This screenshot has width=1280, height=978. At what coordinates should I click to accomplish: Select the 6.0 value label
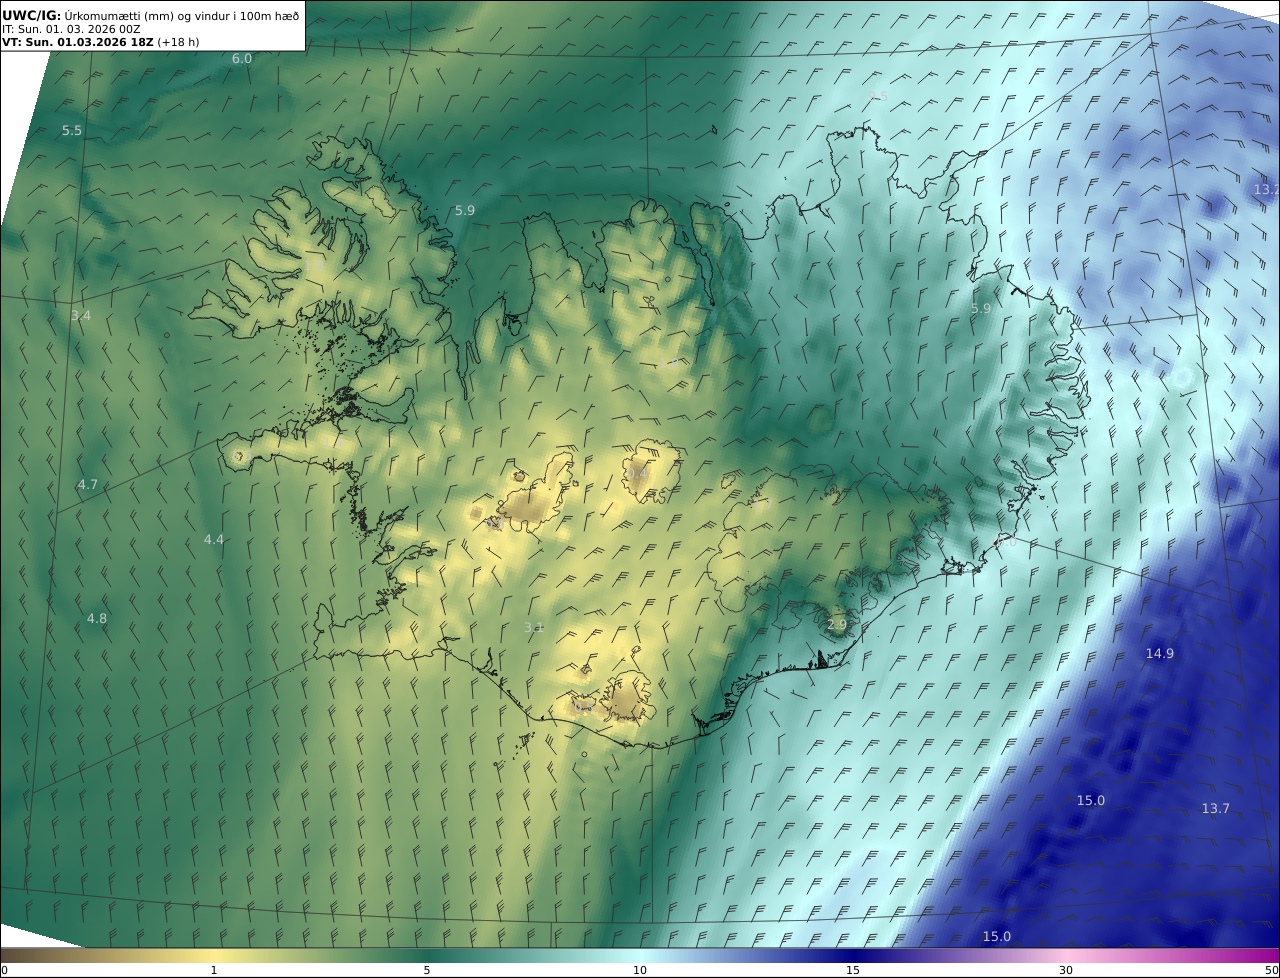(x=242, y=59)
